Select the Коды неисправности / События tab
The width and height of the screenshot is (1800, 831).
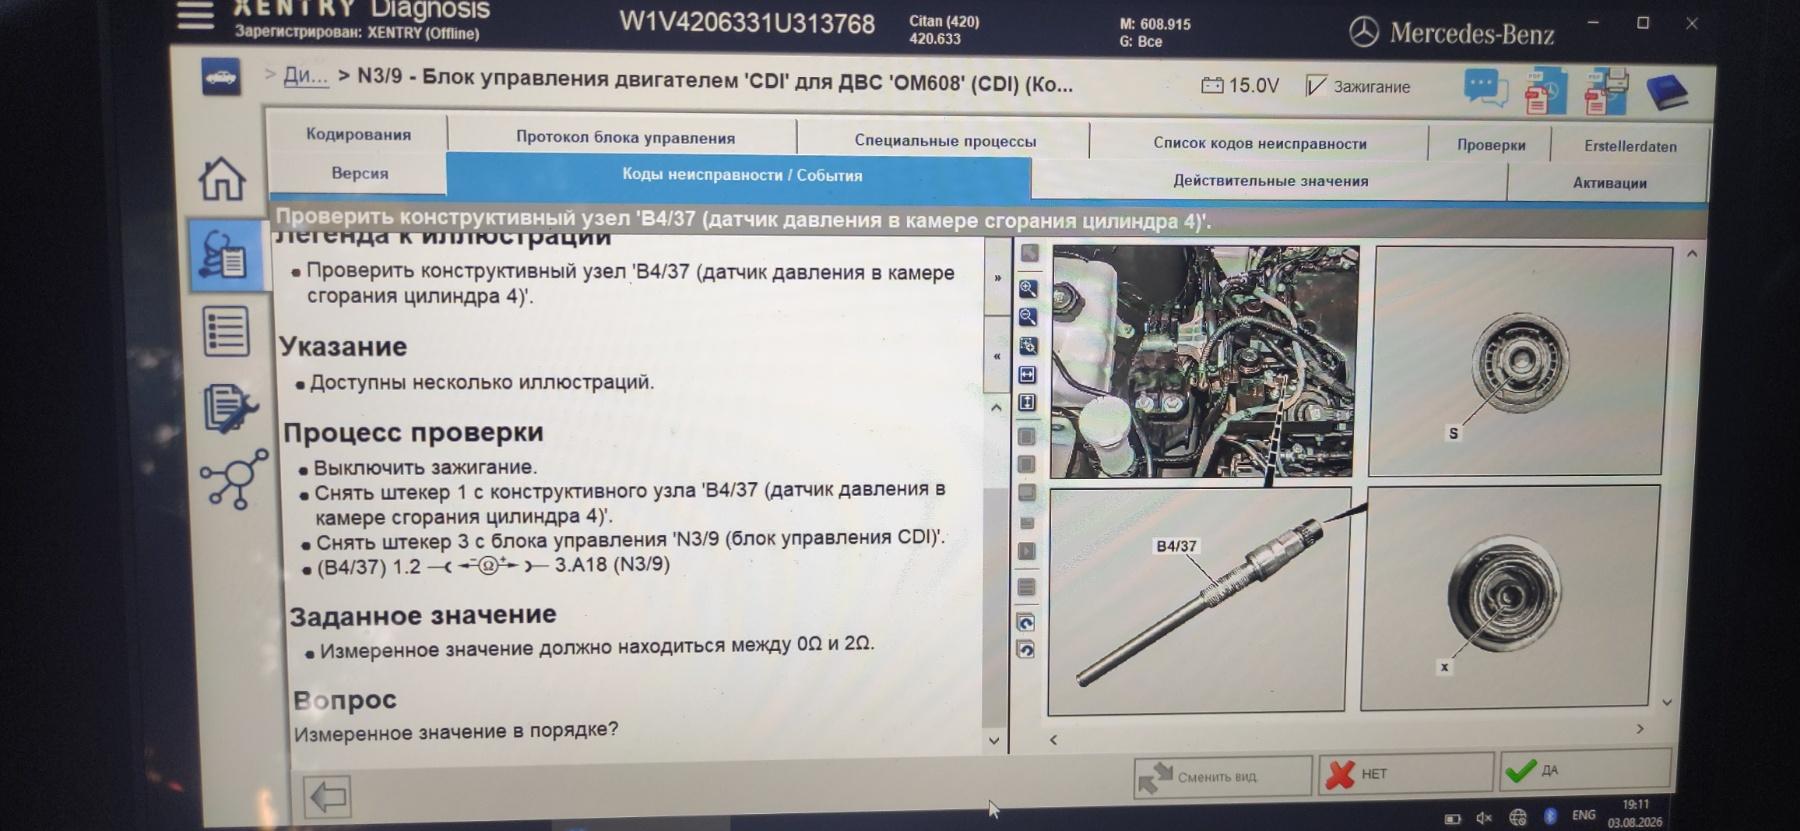tap(741, 175)
